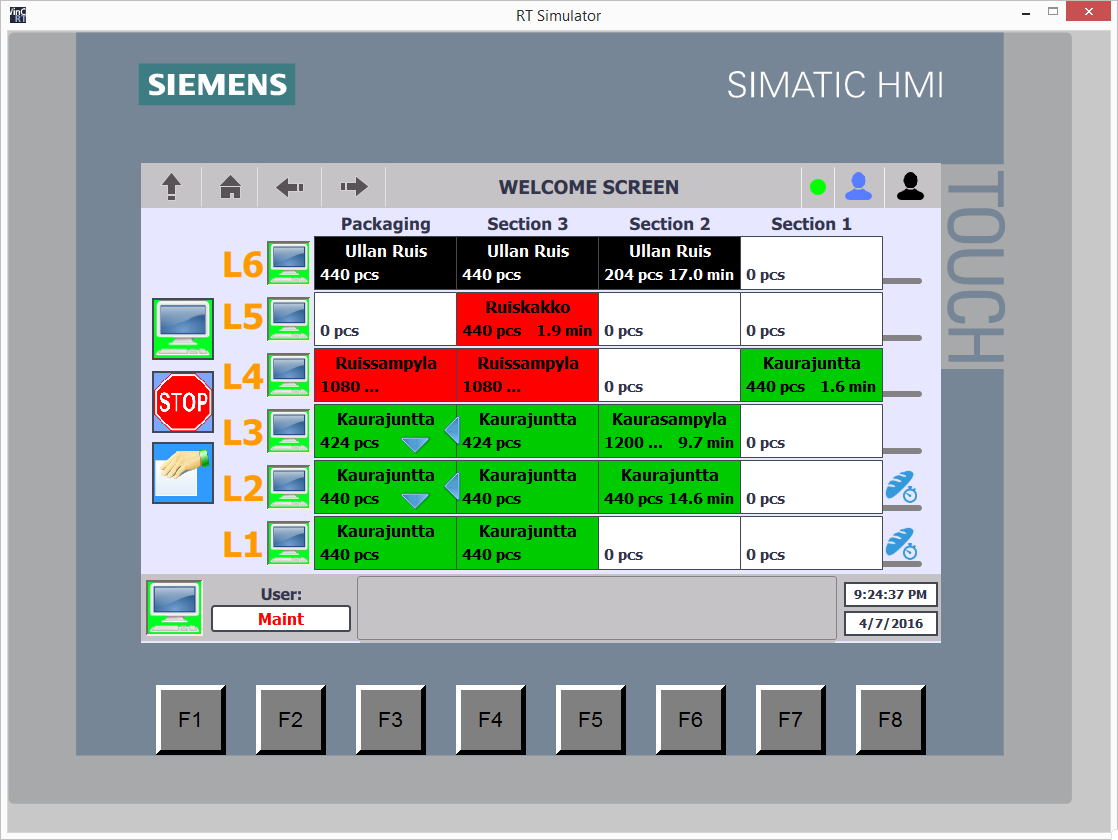Click the blue user login icon

click(x=859, y=186)
